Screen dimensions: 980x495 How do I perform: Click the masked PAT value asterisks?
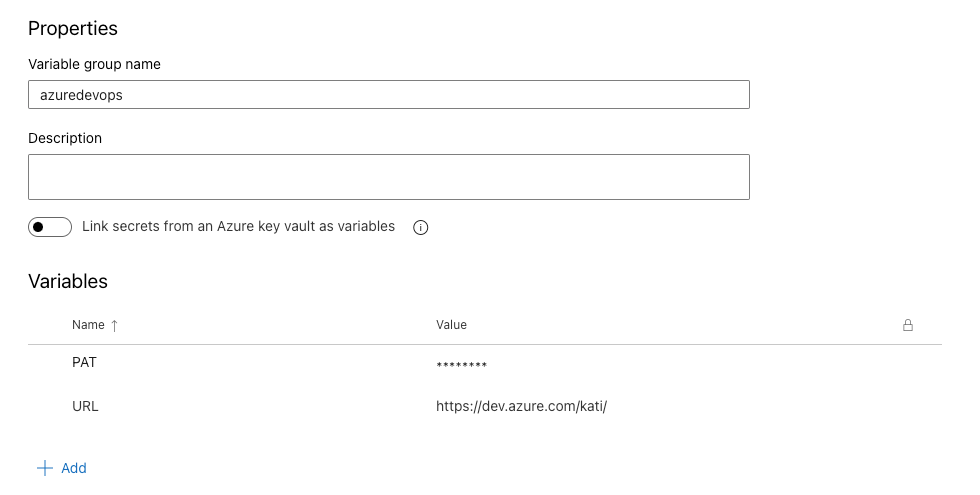461,365
